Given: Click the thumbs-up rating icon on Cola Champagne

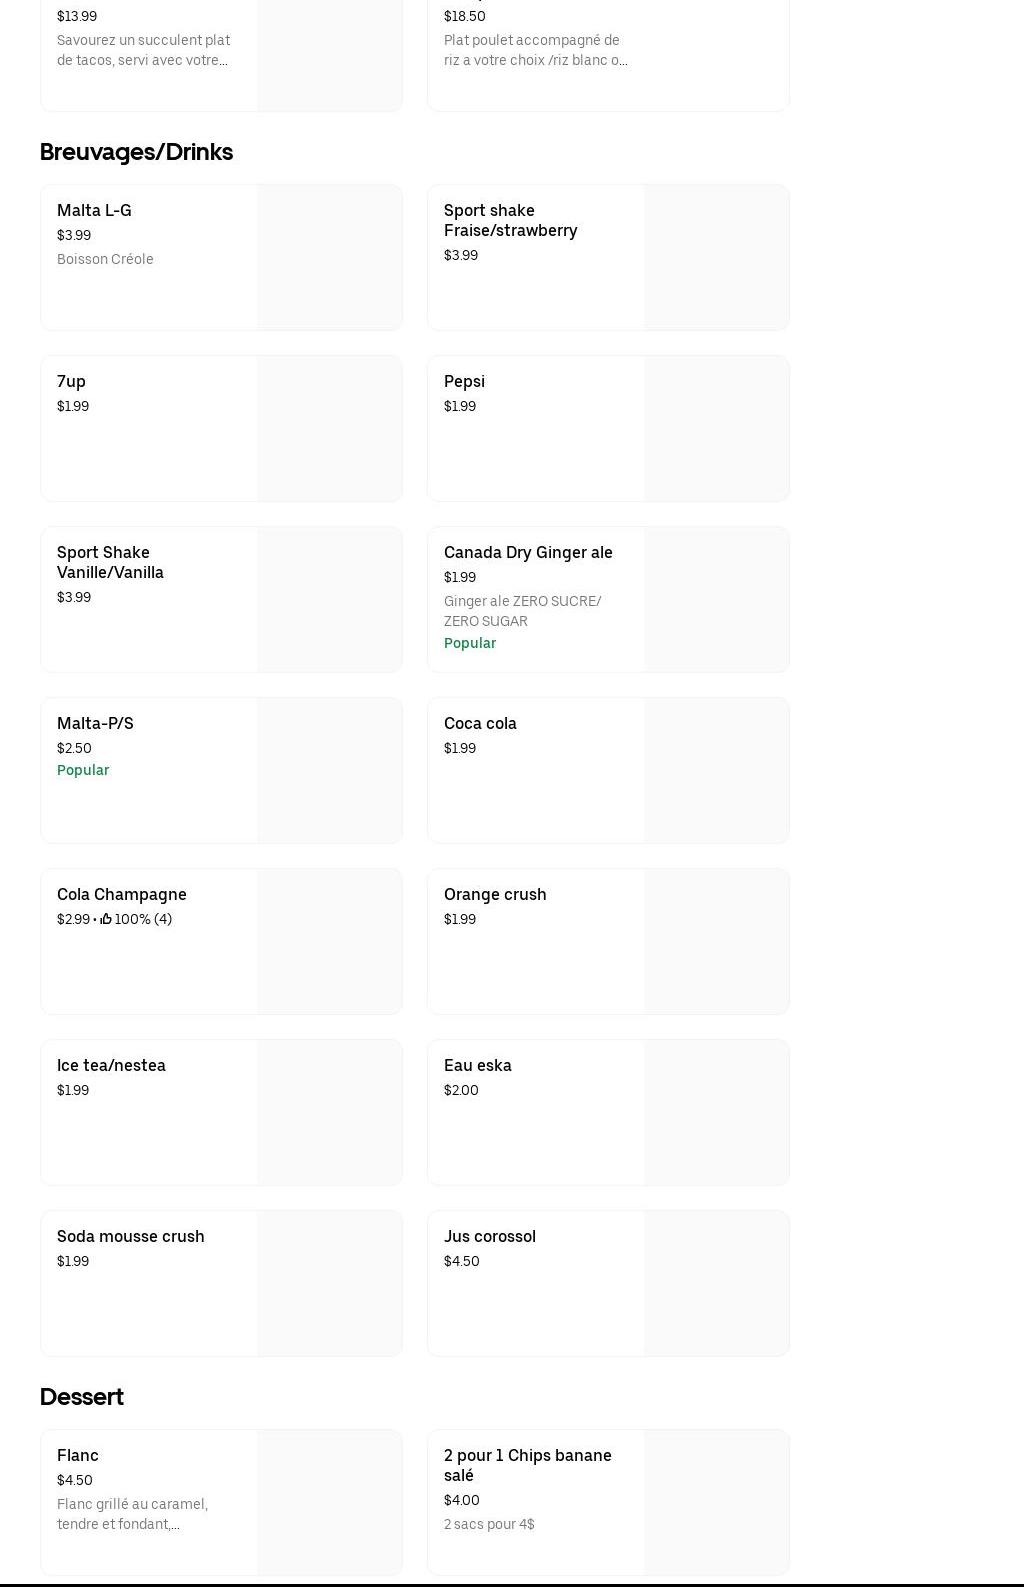Looking at the screenshot, I should coord(106,919).
